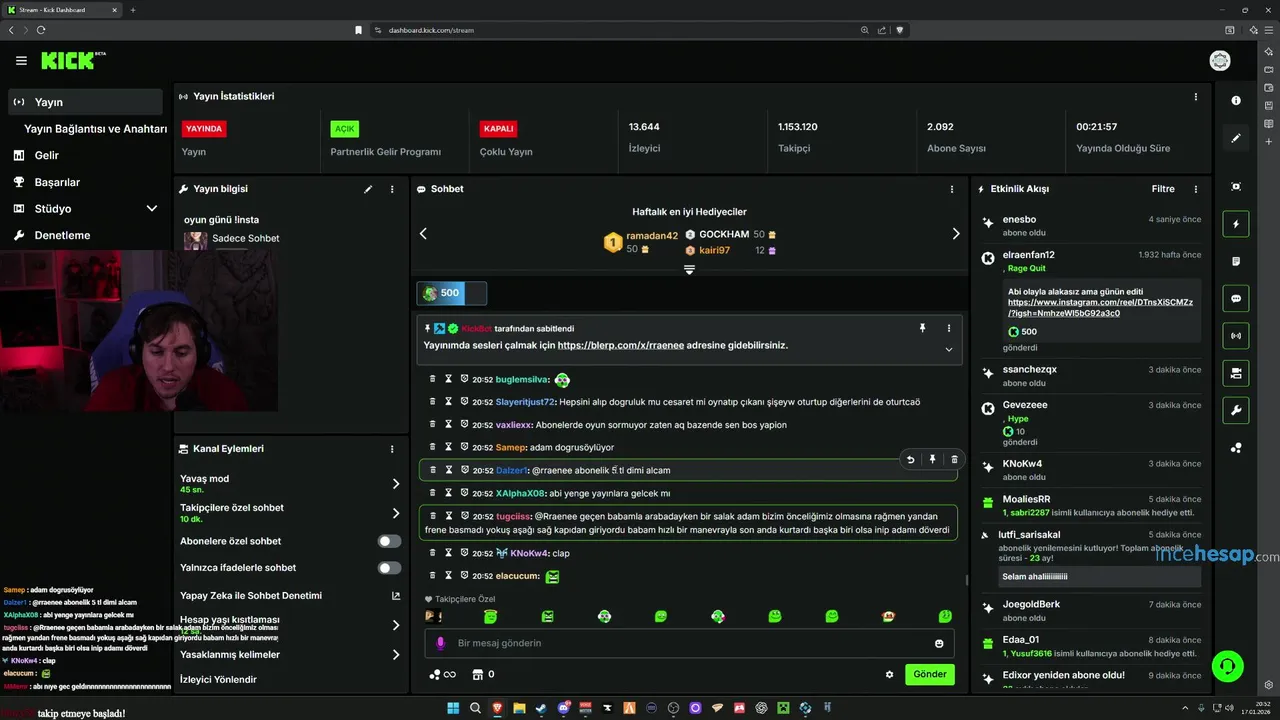Unpin the pinned KickBot message
The width and height of the screenshot is (1280, 720).
[x=922, y=328]
